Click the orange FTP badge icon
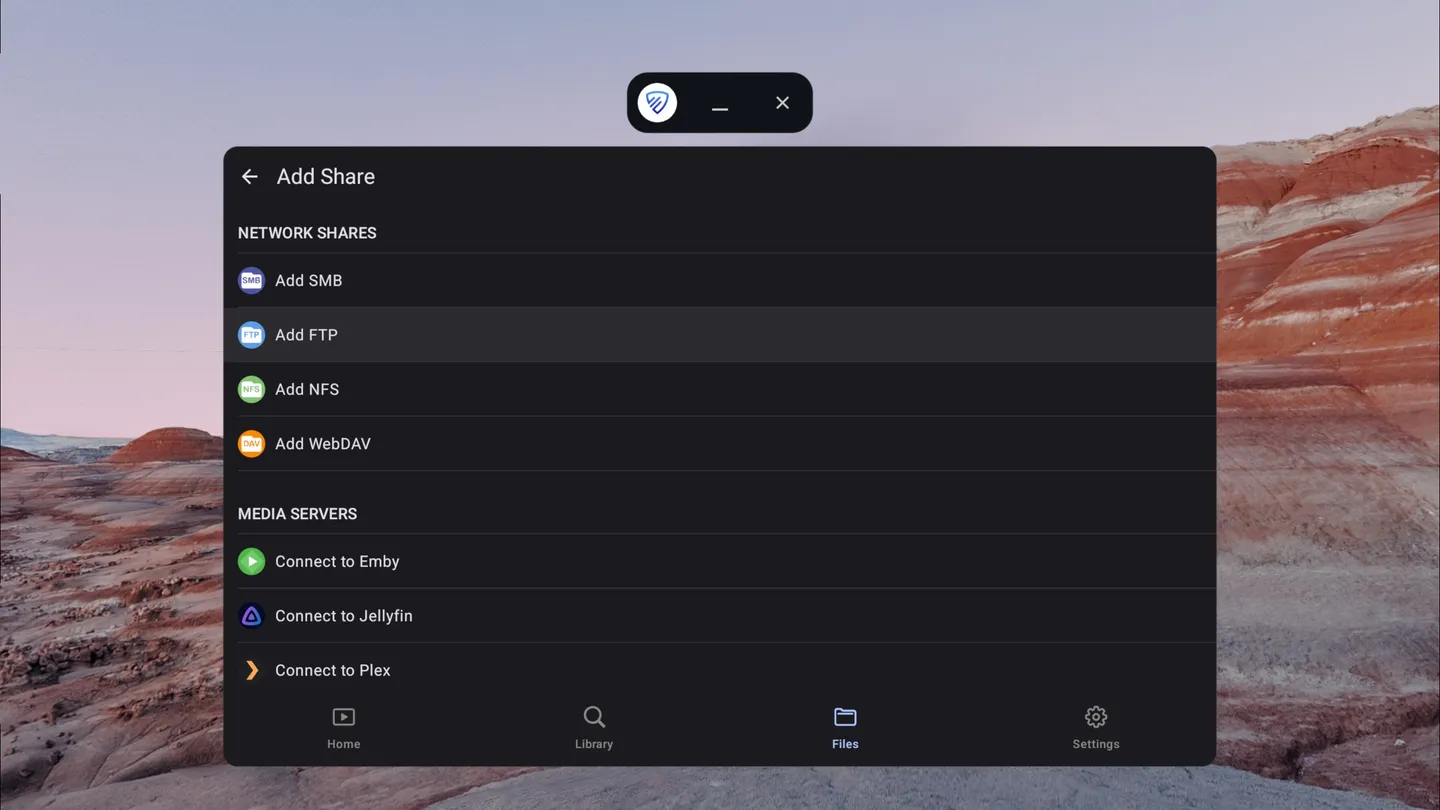Image resolution: width=1440 pixels, height=810 pixels. (x=251, y=334)
